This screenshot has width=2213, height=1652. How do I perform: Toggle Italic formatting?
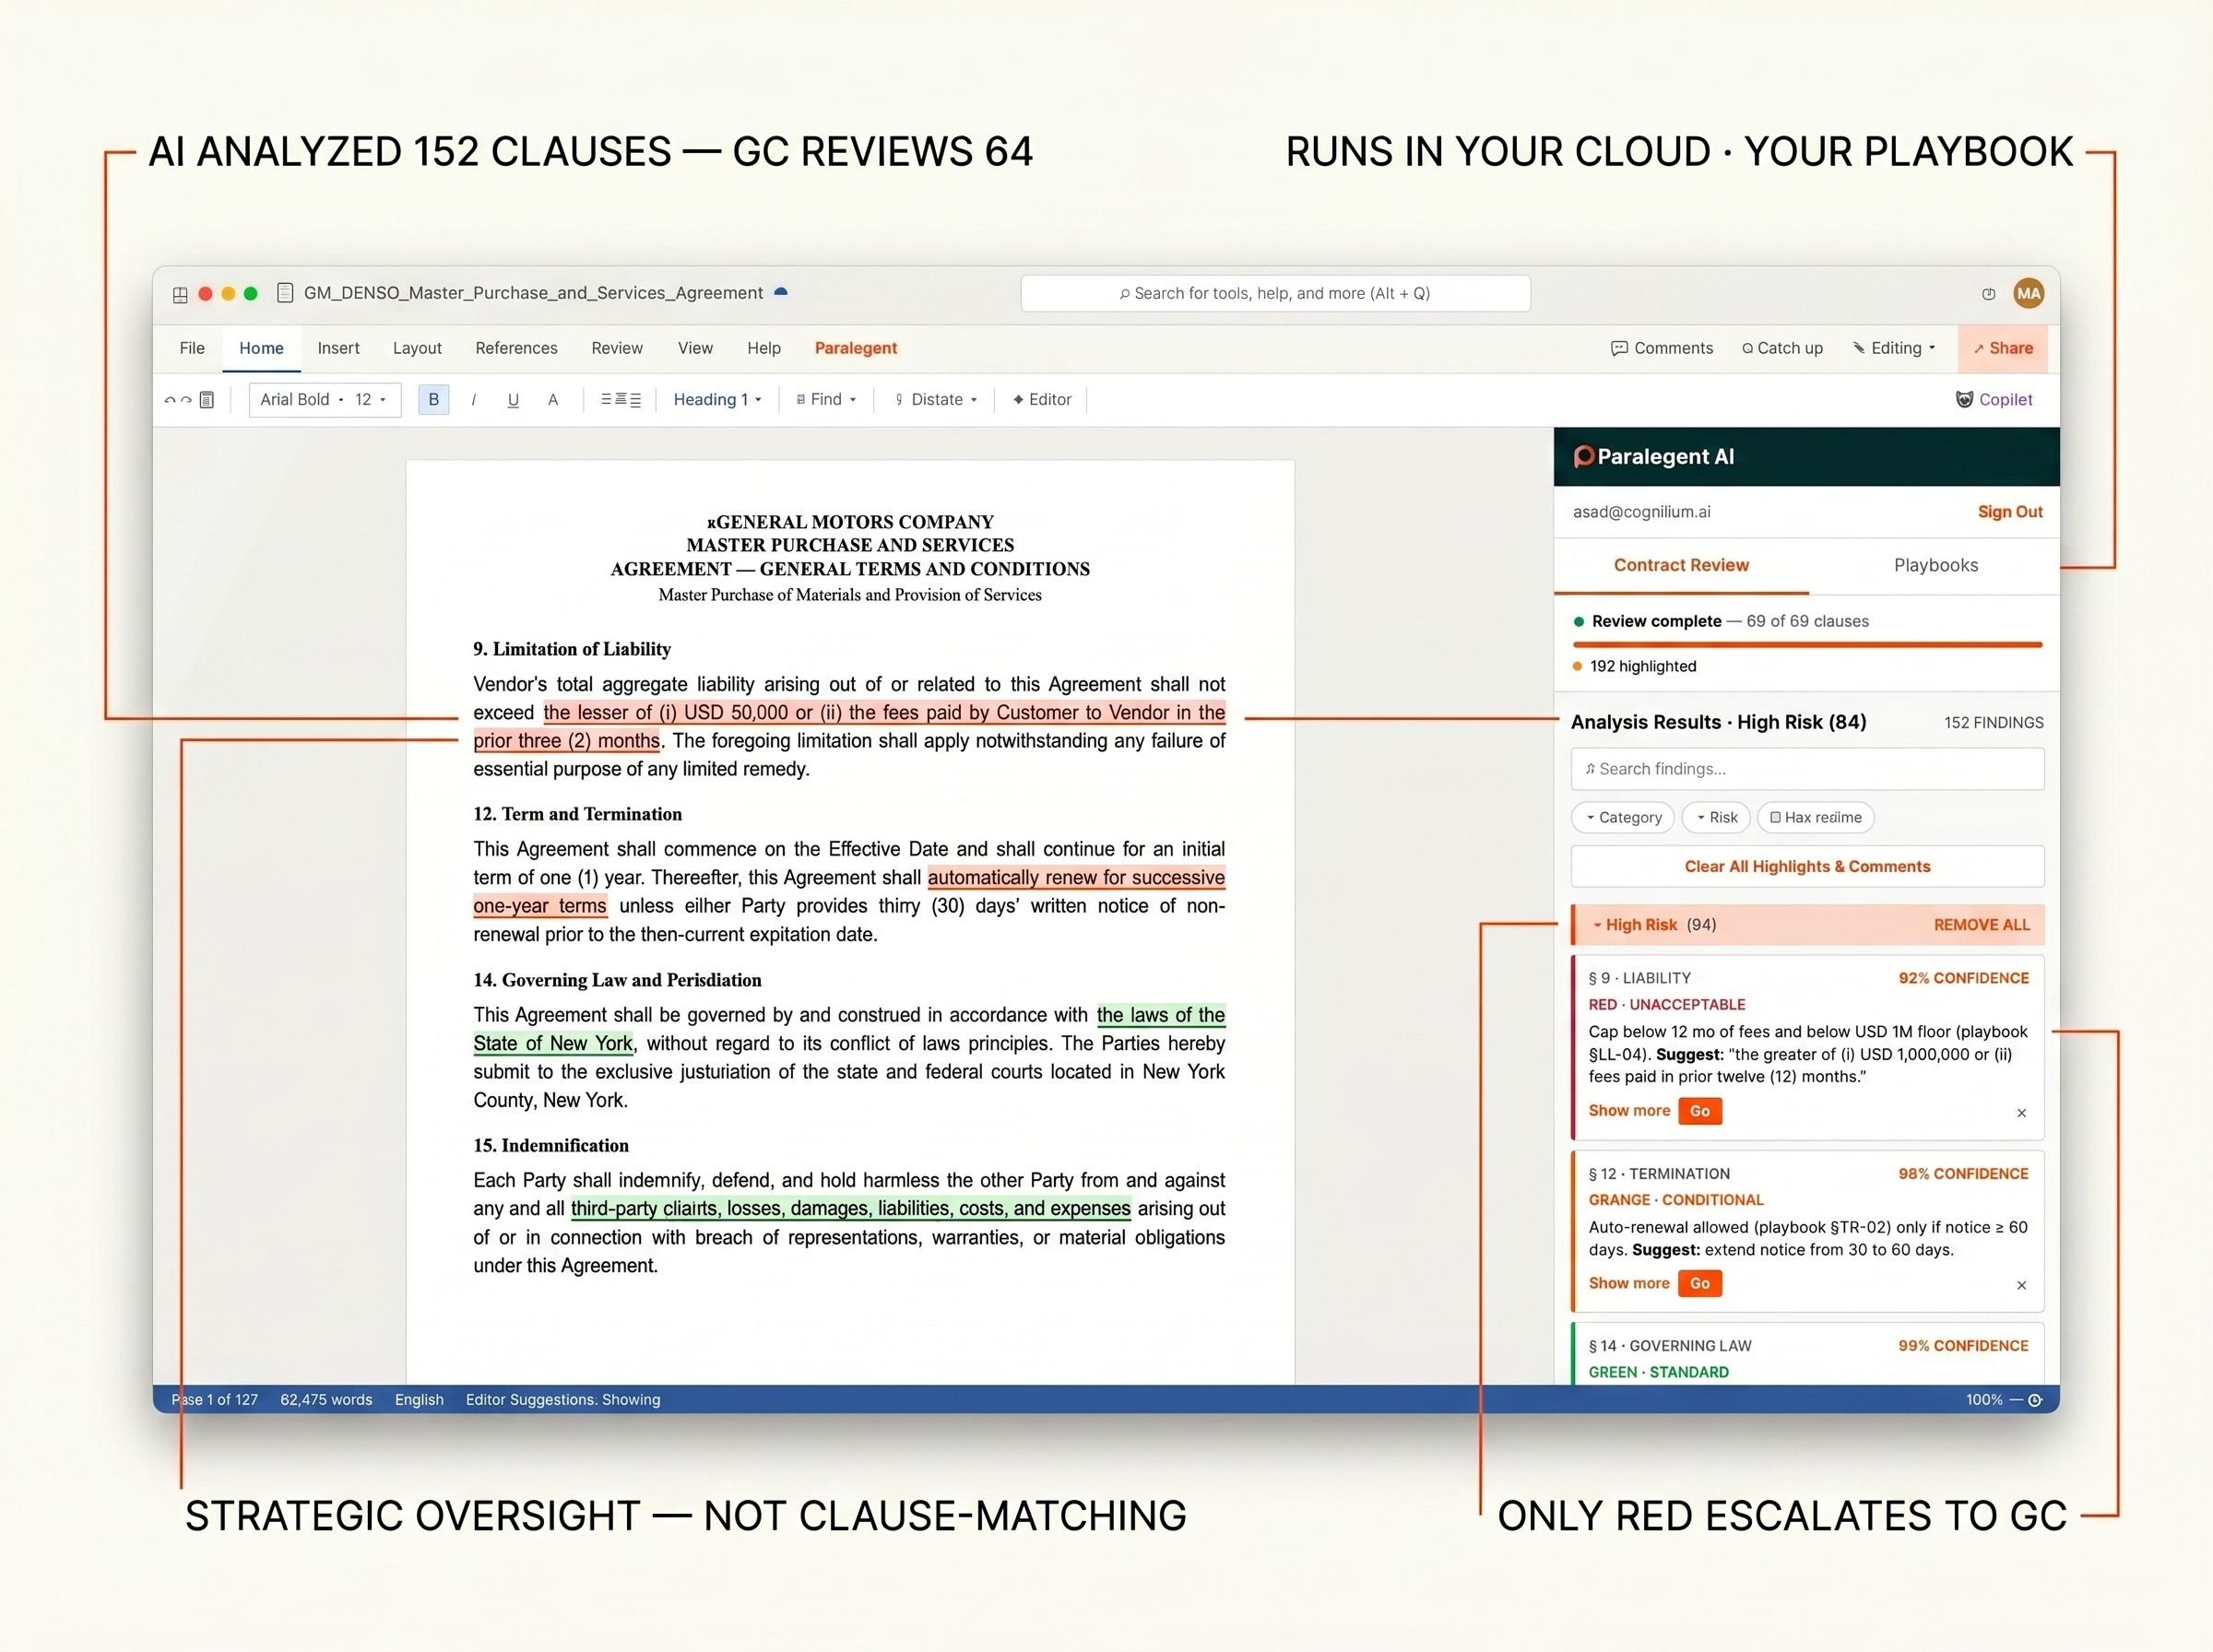tap(473, 400)
